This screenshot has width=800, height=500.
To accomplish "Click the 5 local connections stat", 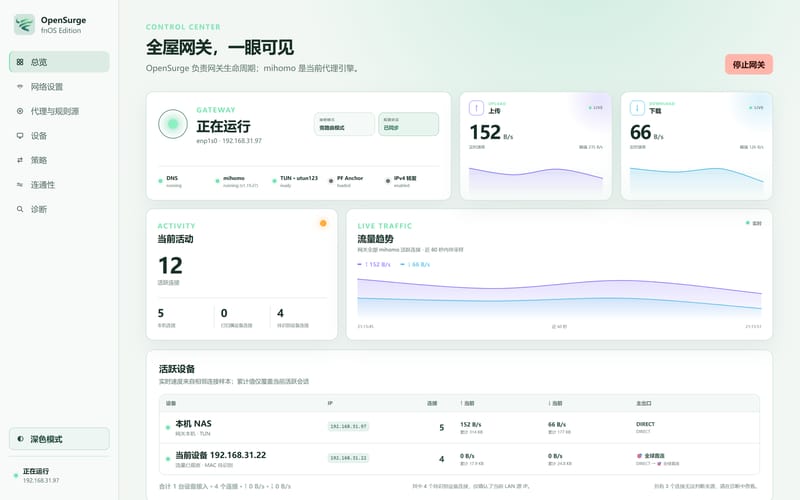I will pos(166,317).
